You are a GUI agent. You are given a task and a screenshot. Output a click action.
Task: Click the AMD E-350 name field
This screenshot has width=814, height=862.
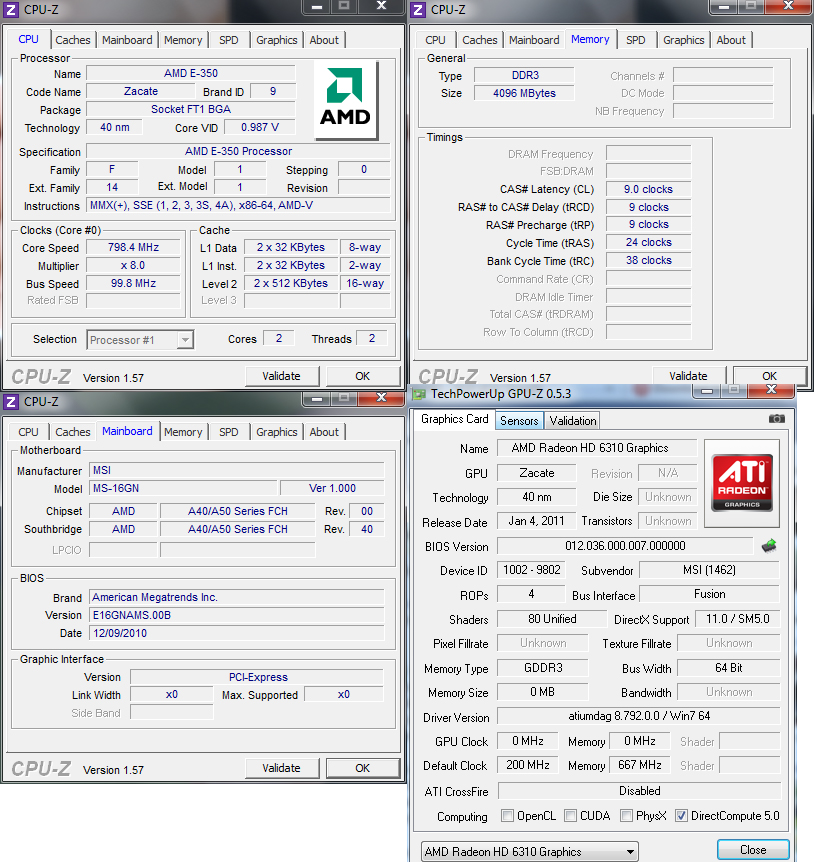point(191,73)
